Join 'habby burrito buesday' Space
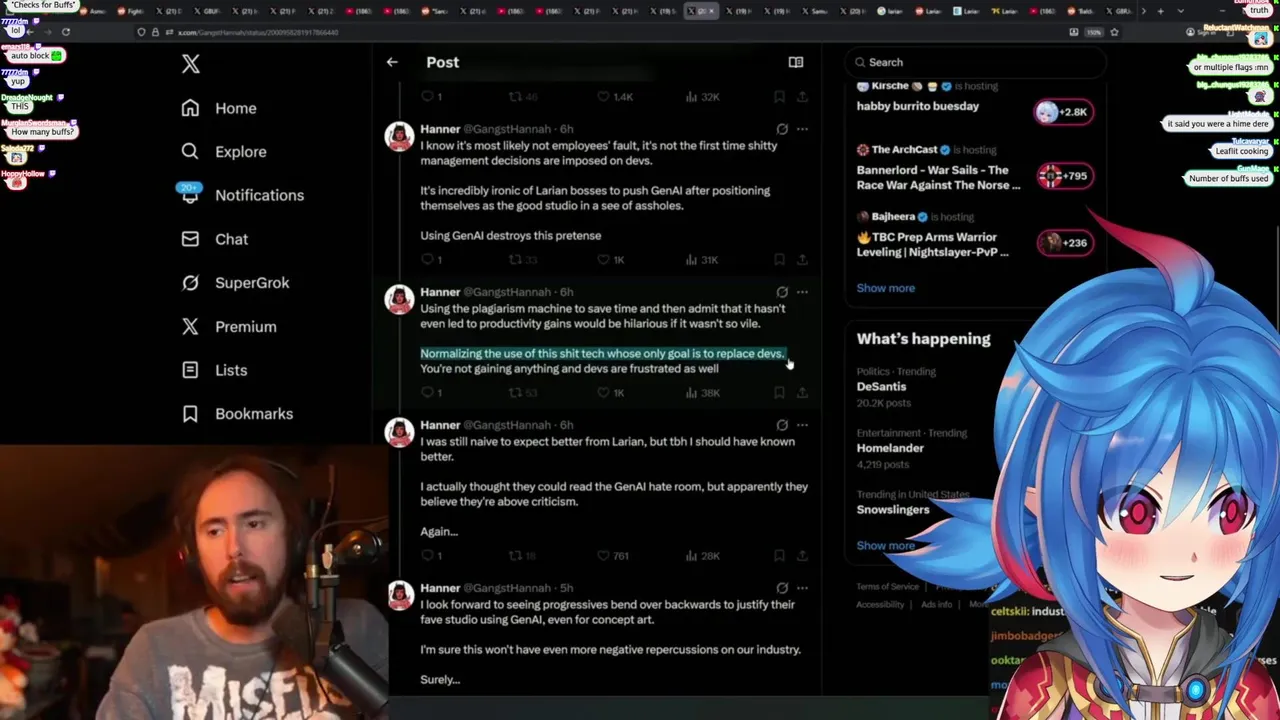This screenshot has height=720, width=1280. pyautogui.click(x=1064, y=112)
